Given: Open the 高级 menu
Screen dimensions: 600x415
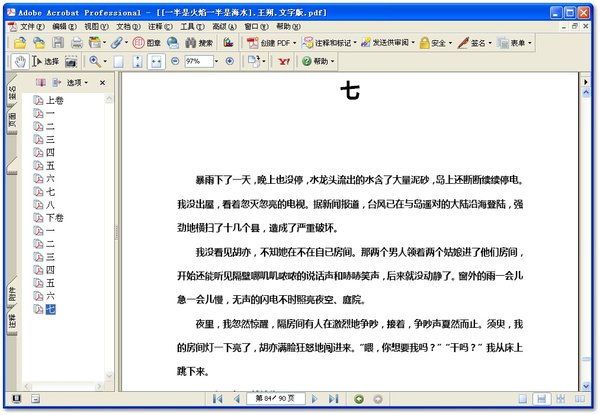Looking at the screenshot, I should [225, 26].
